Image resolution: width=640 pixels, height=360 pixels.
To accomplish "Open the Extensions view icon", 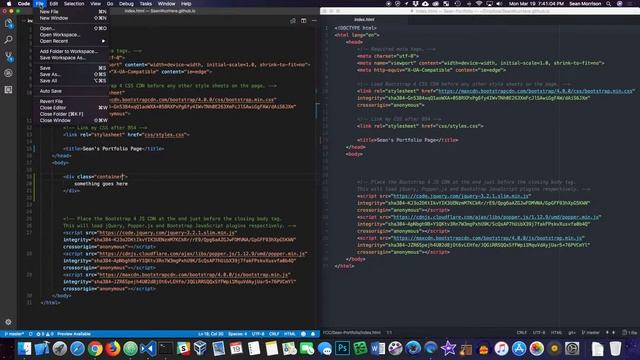I will click(x=8, y=90).
